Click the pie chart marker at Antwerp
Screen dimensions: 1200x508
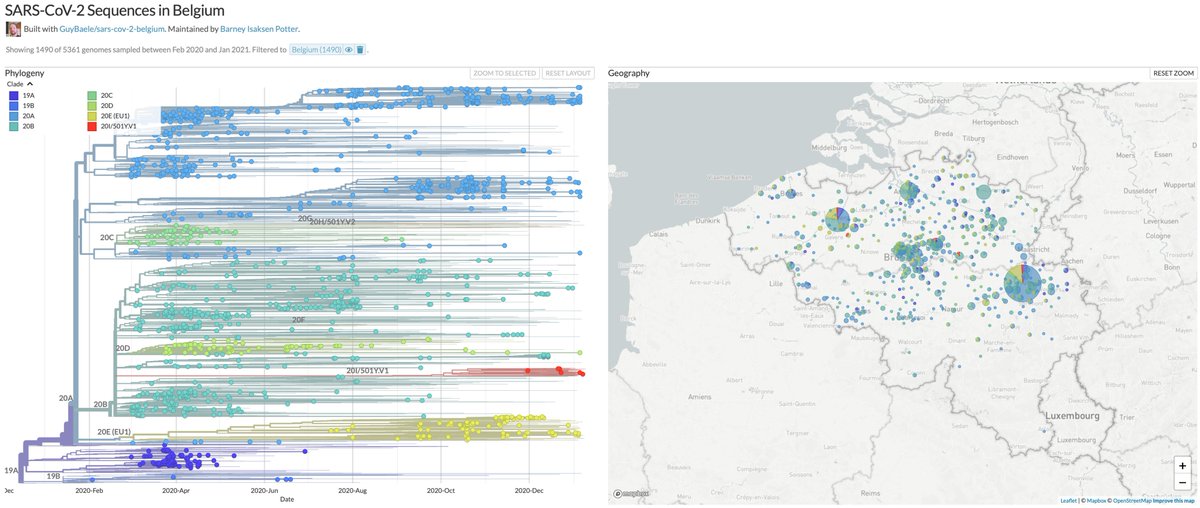click(x=909, y=192)
